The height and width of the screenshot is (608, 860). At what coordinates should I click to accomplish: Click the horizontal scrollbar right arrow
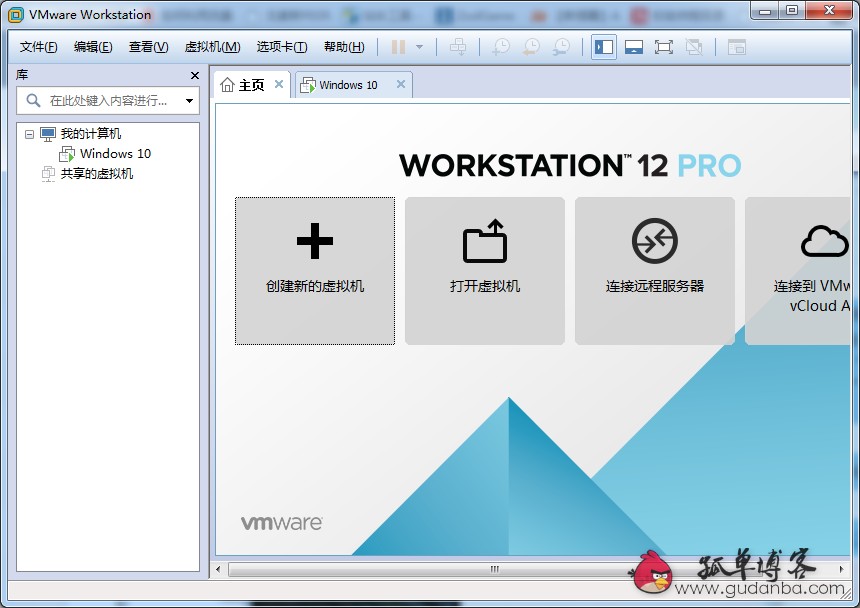point(841,569)
